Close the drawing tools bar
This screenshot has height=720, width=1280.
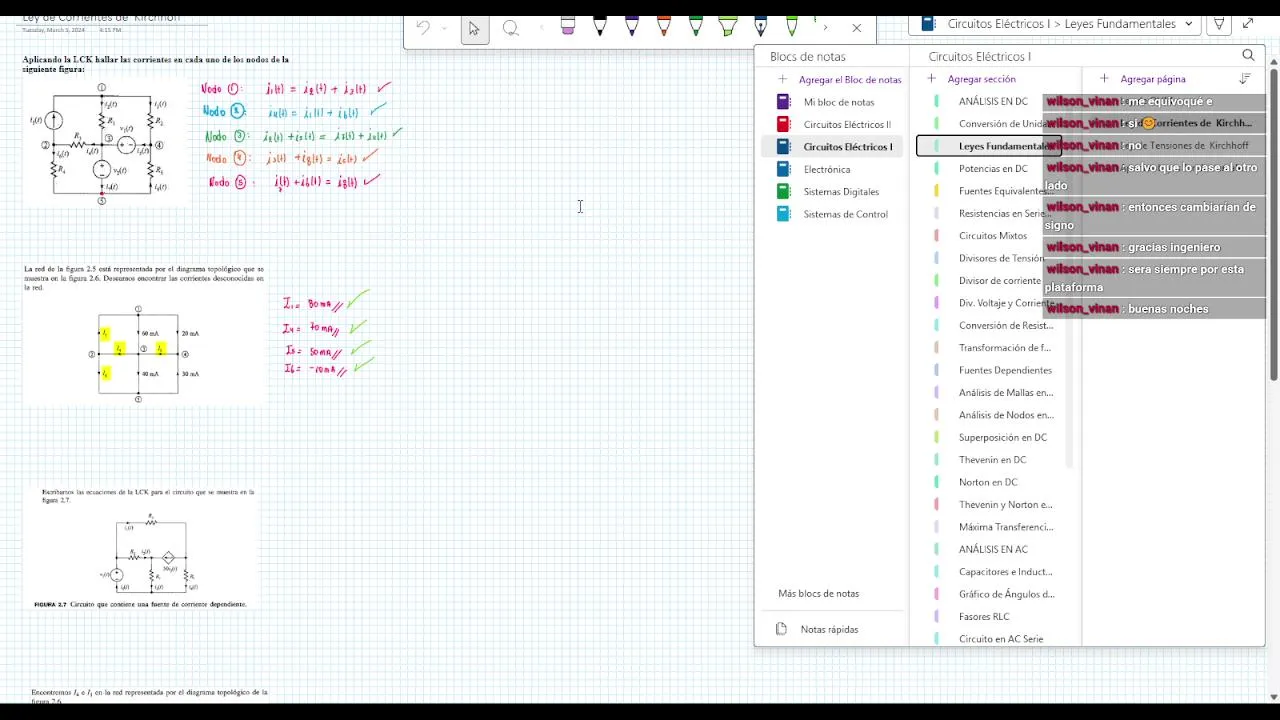856,28
